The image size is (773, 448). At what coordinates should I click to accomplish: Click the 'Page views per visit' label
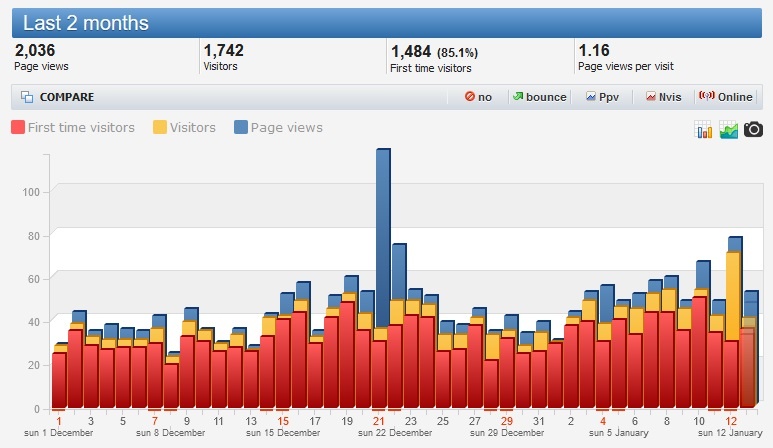tap(626, 67)
